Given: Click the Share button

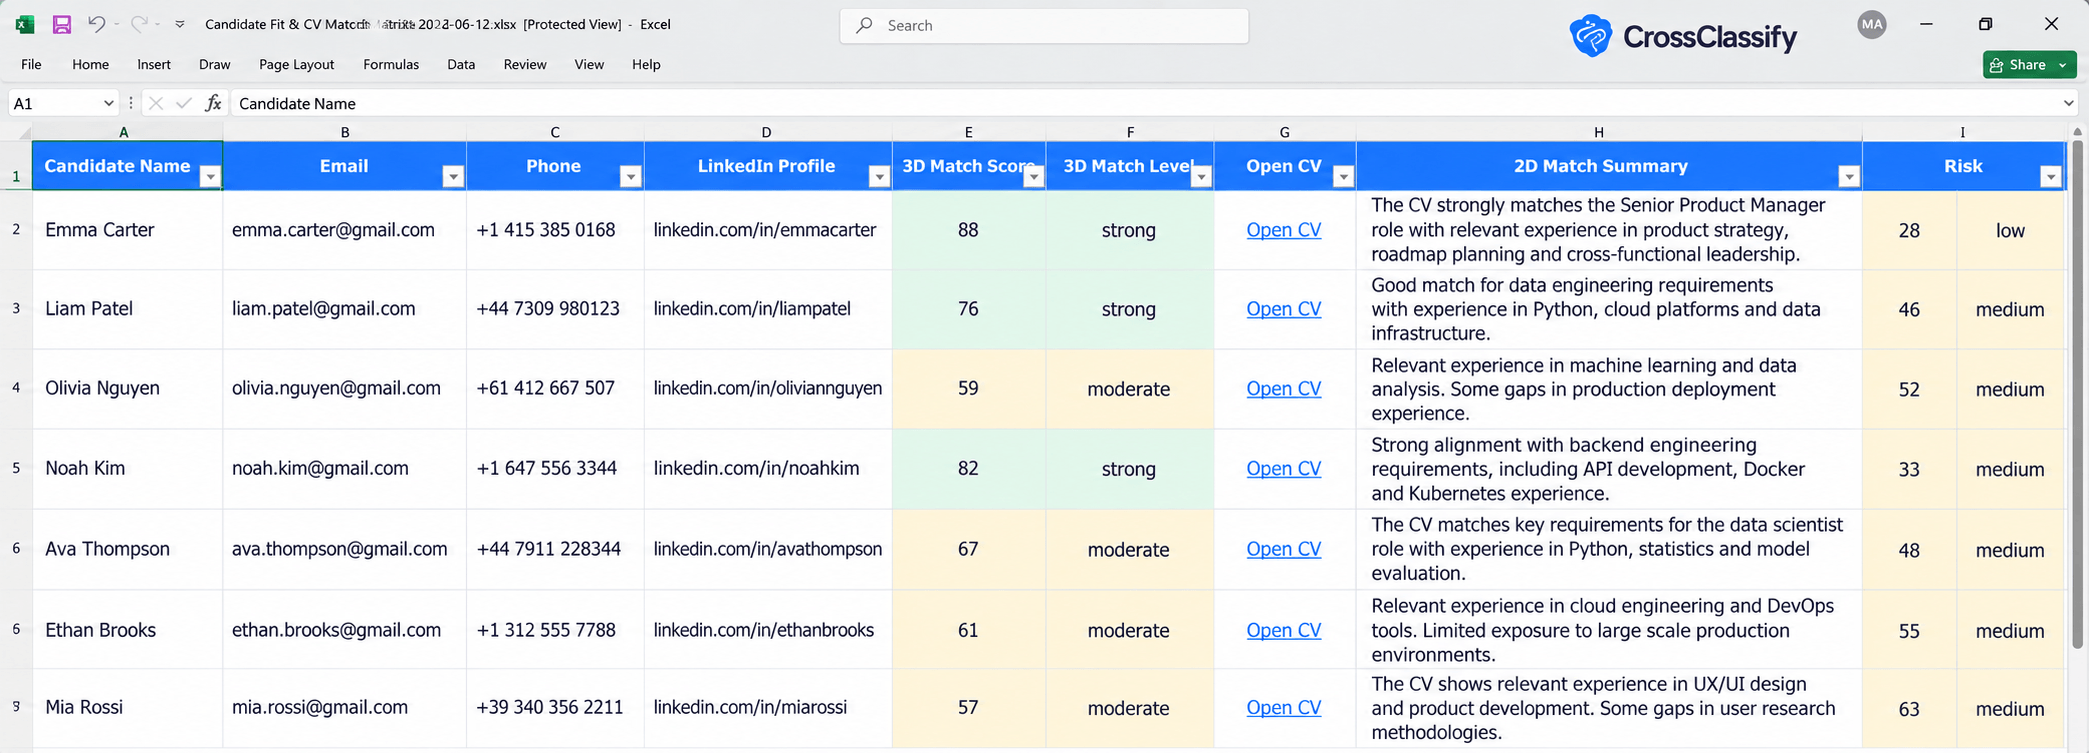Looking at the screenshot, I should click(2018, 65).
